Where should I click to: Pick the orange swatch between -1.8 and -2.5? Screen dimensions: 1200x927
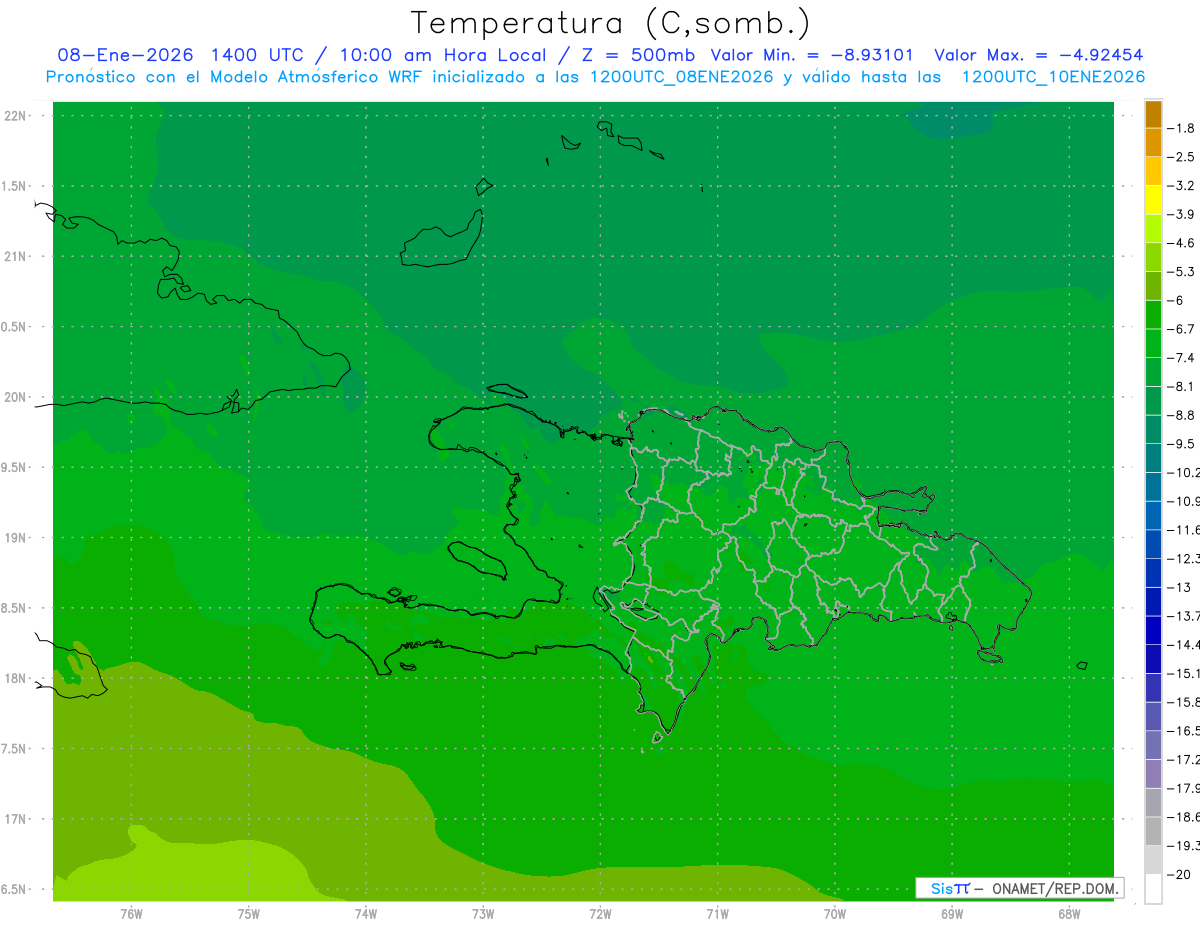1153,143
